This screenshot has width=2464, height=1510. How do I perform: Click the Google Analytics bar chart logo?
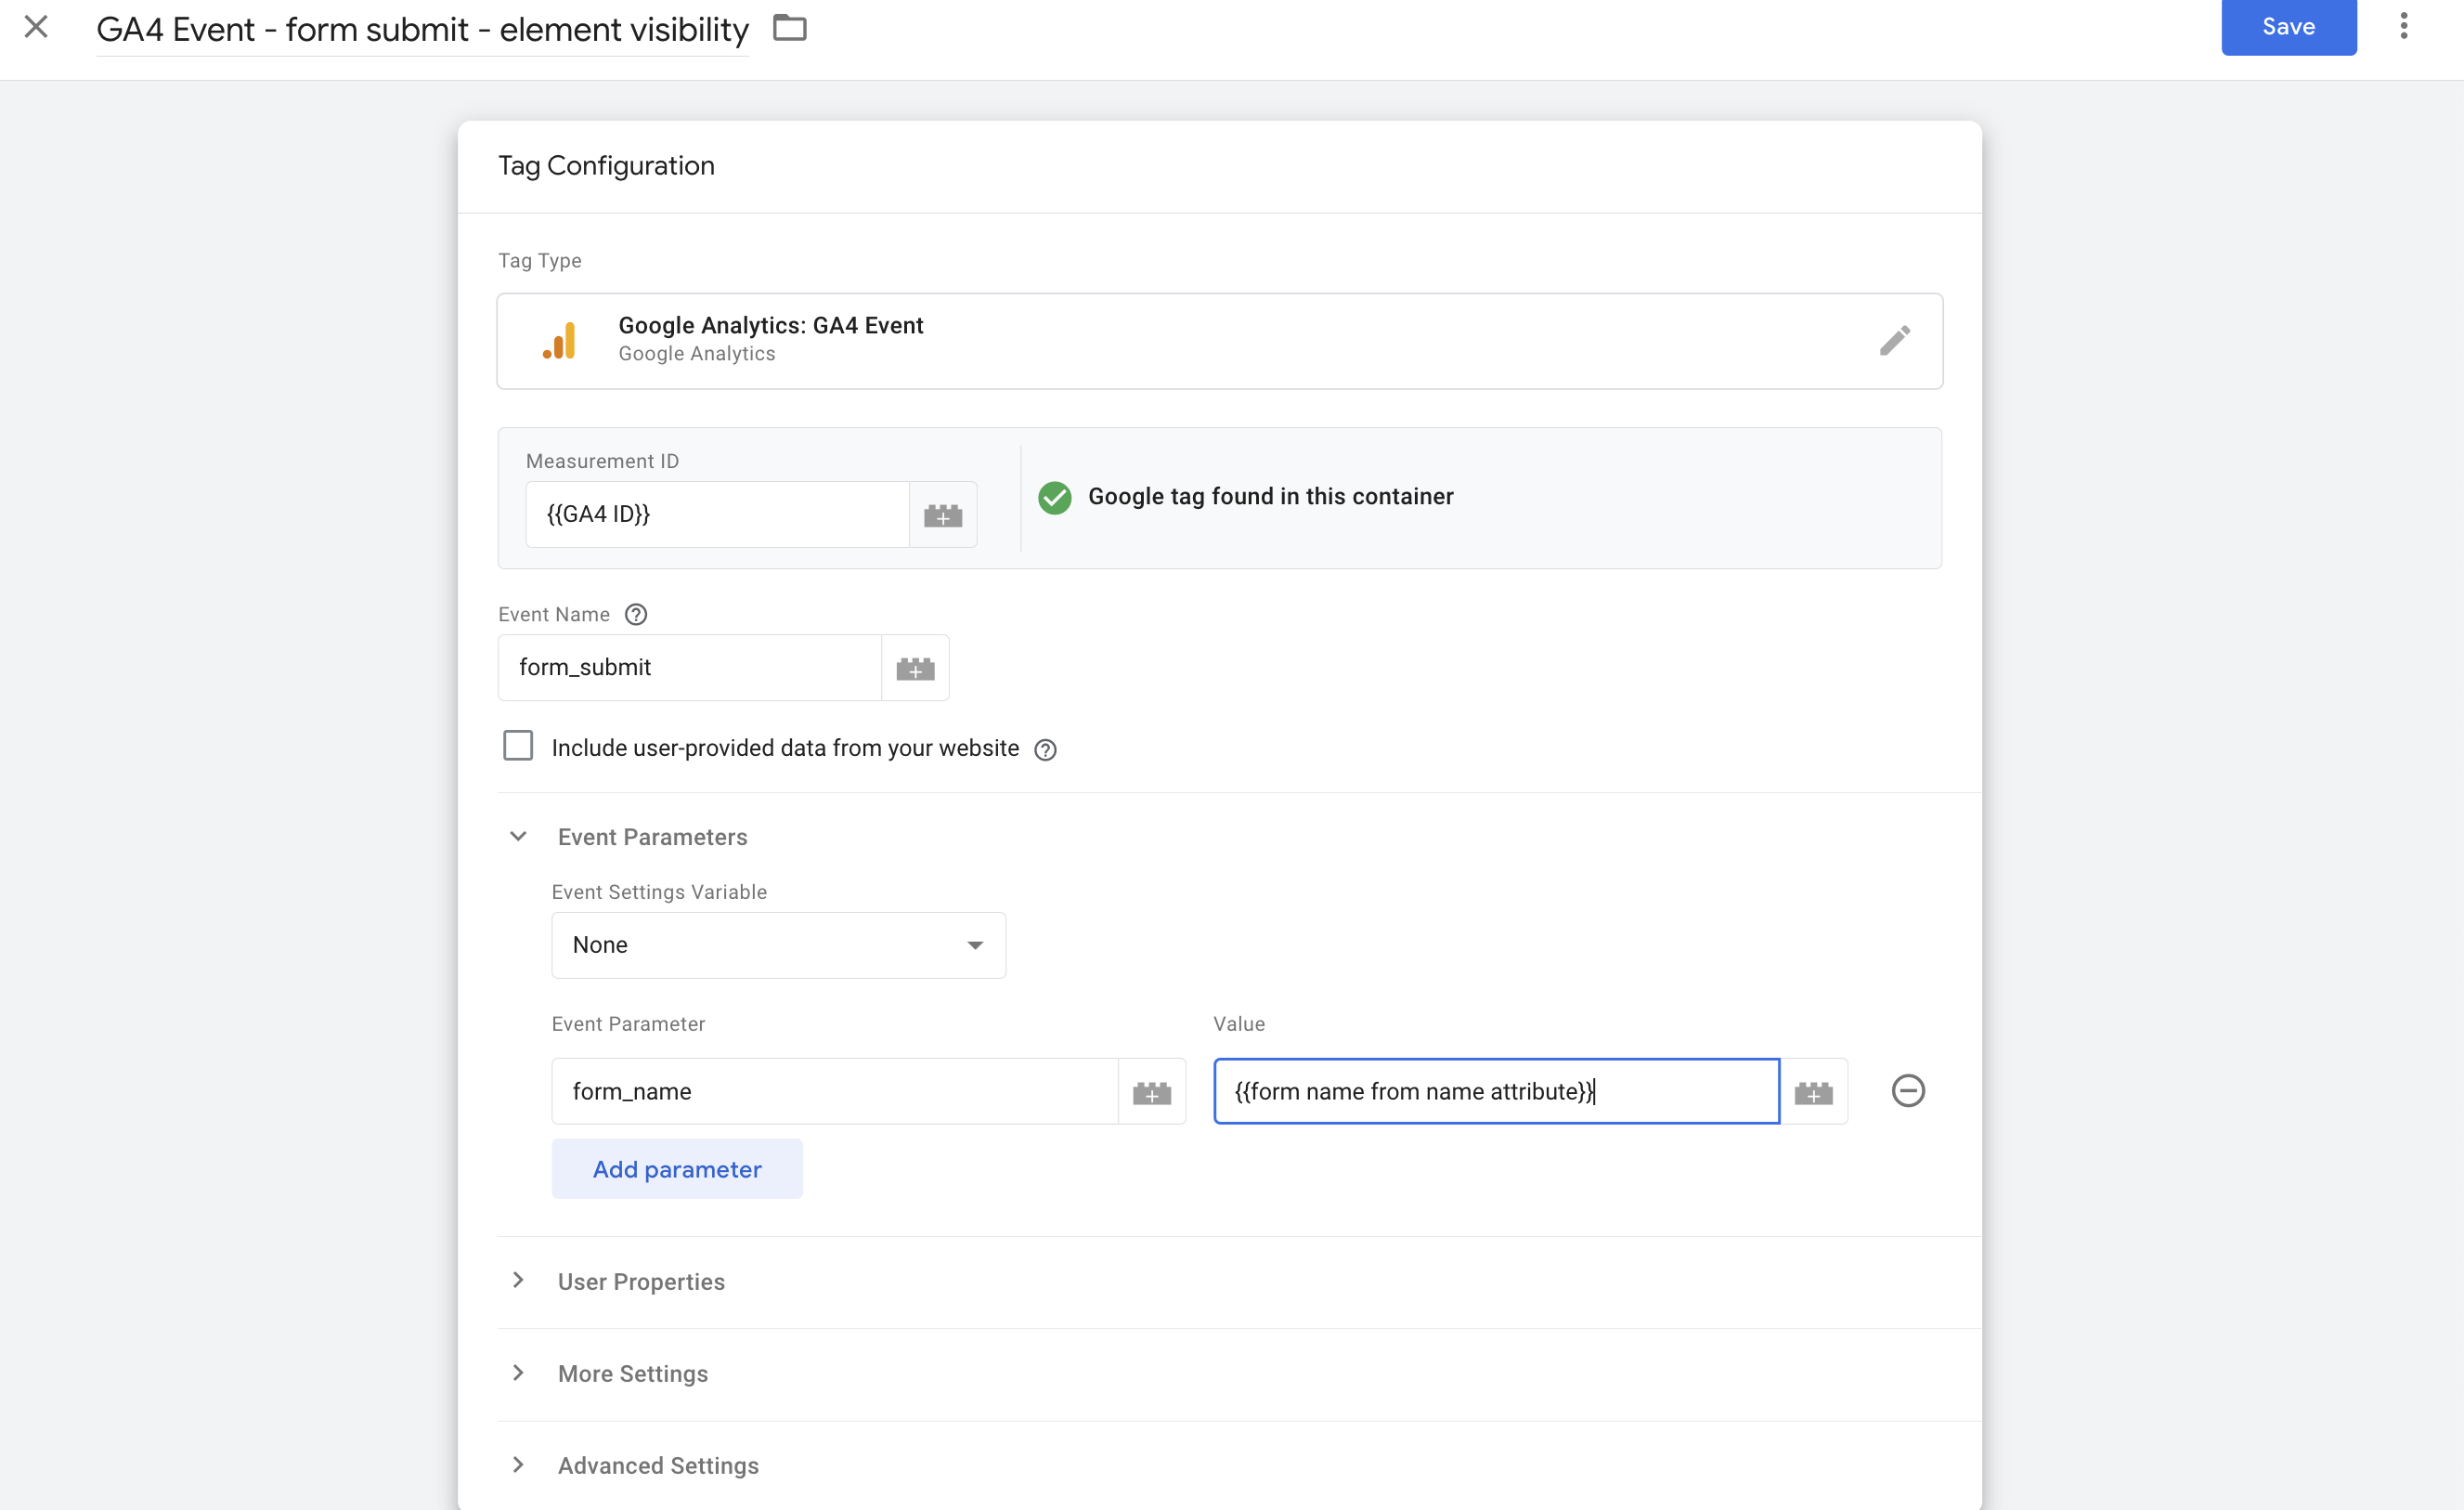[x=559, y=340]
